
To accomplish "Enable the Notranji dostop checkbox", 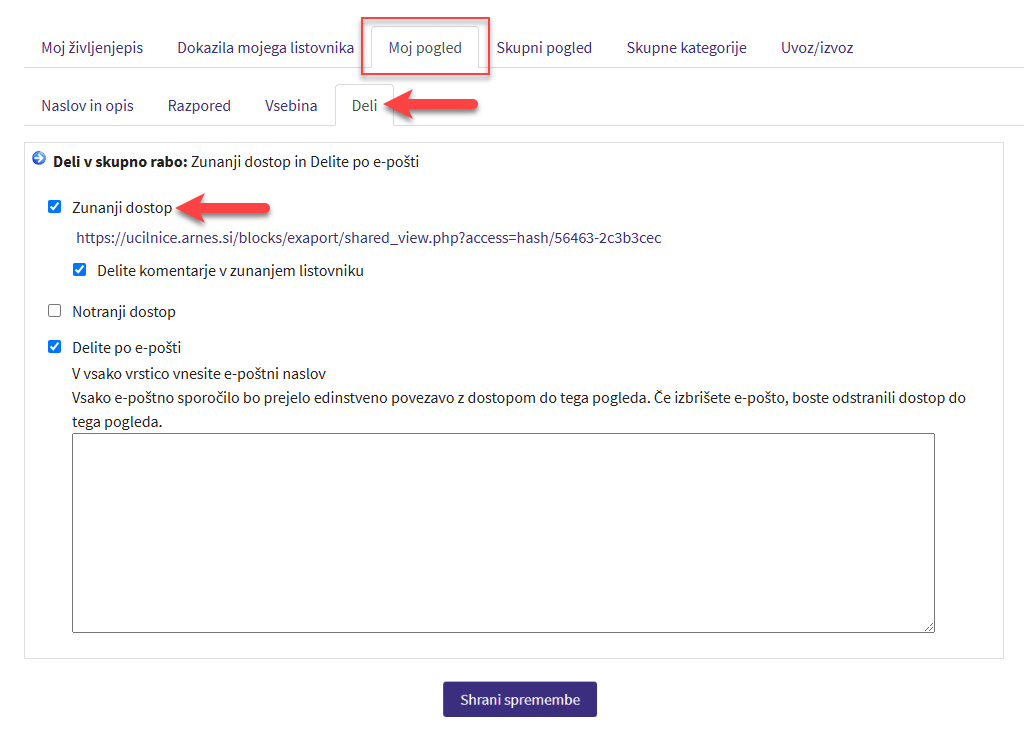I will (x=55, y=311).
